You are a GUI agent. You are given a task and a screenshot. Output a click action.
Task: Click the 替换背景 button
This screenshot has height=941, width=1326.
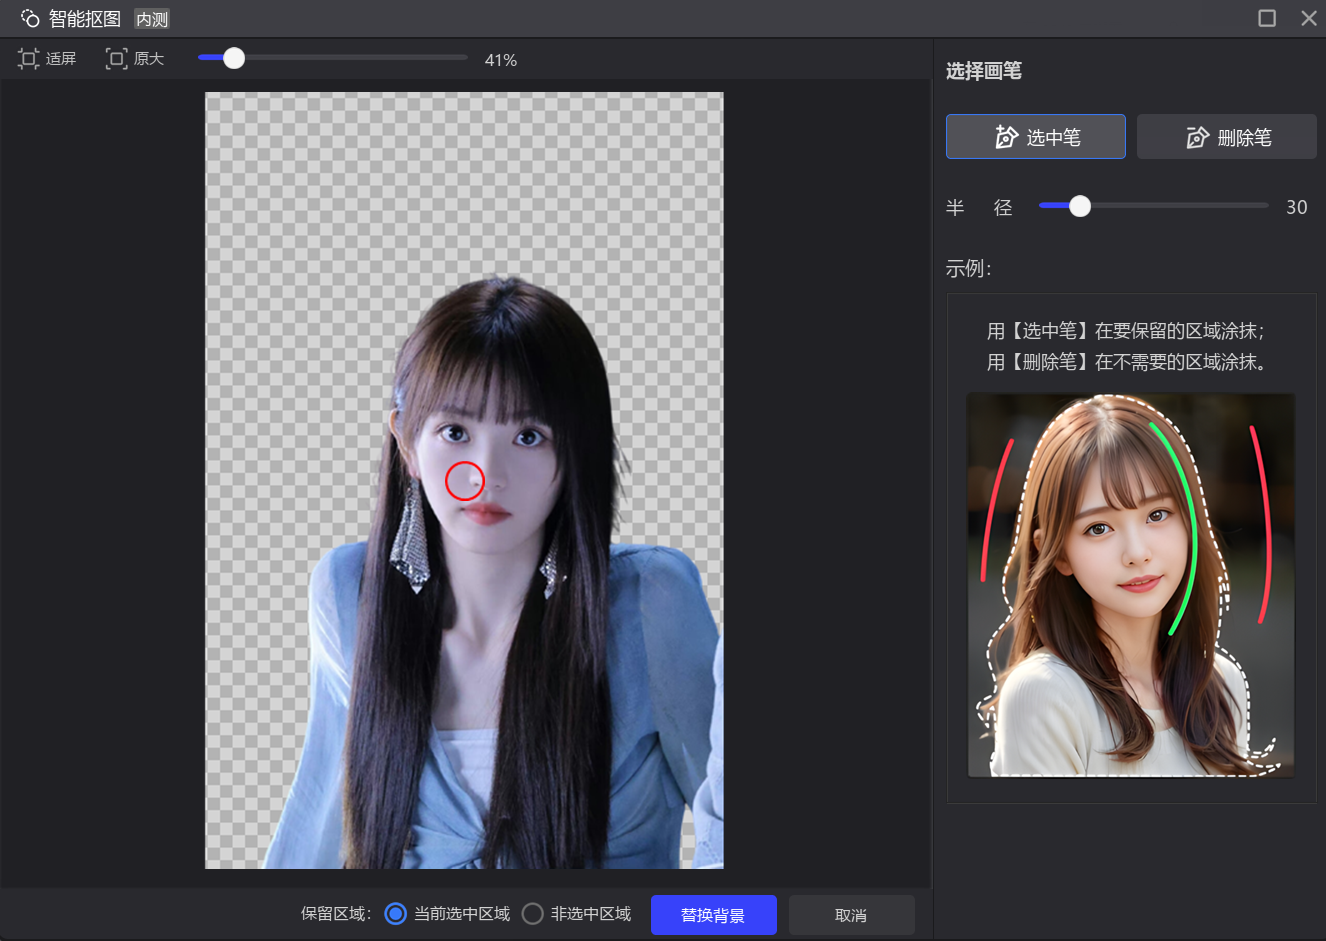tap(714, 915)
